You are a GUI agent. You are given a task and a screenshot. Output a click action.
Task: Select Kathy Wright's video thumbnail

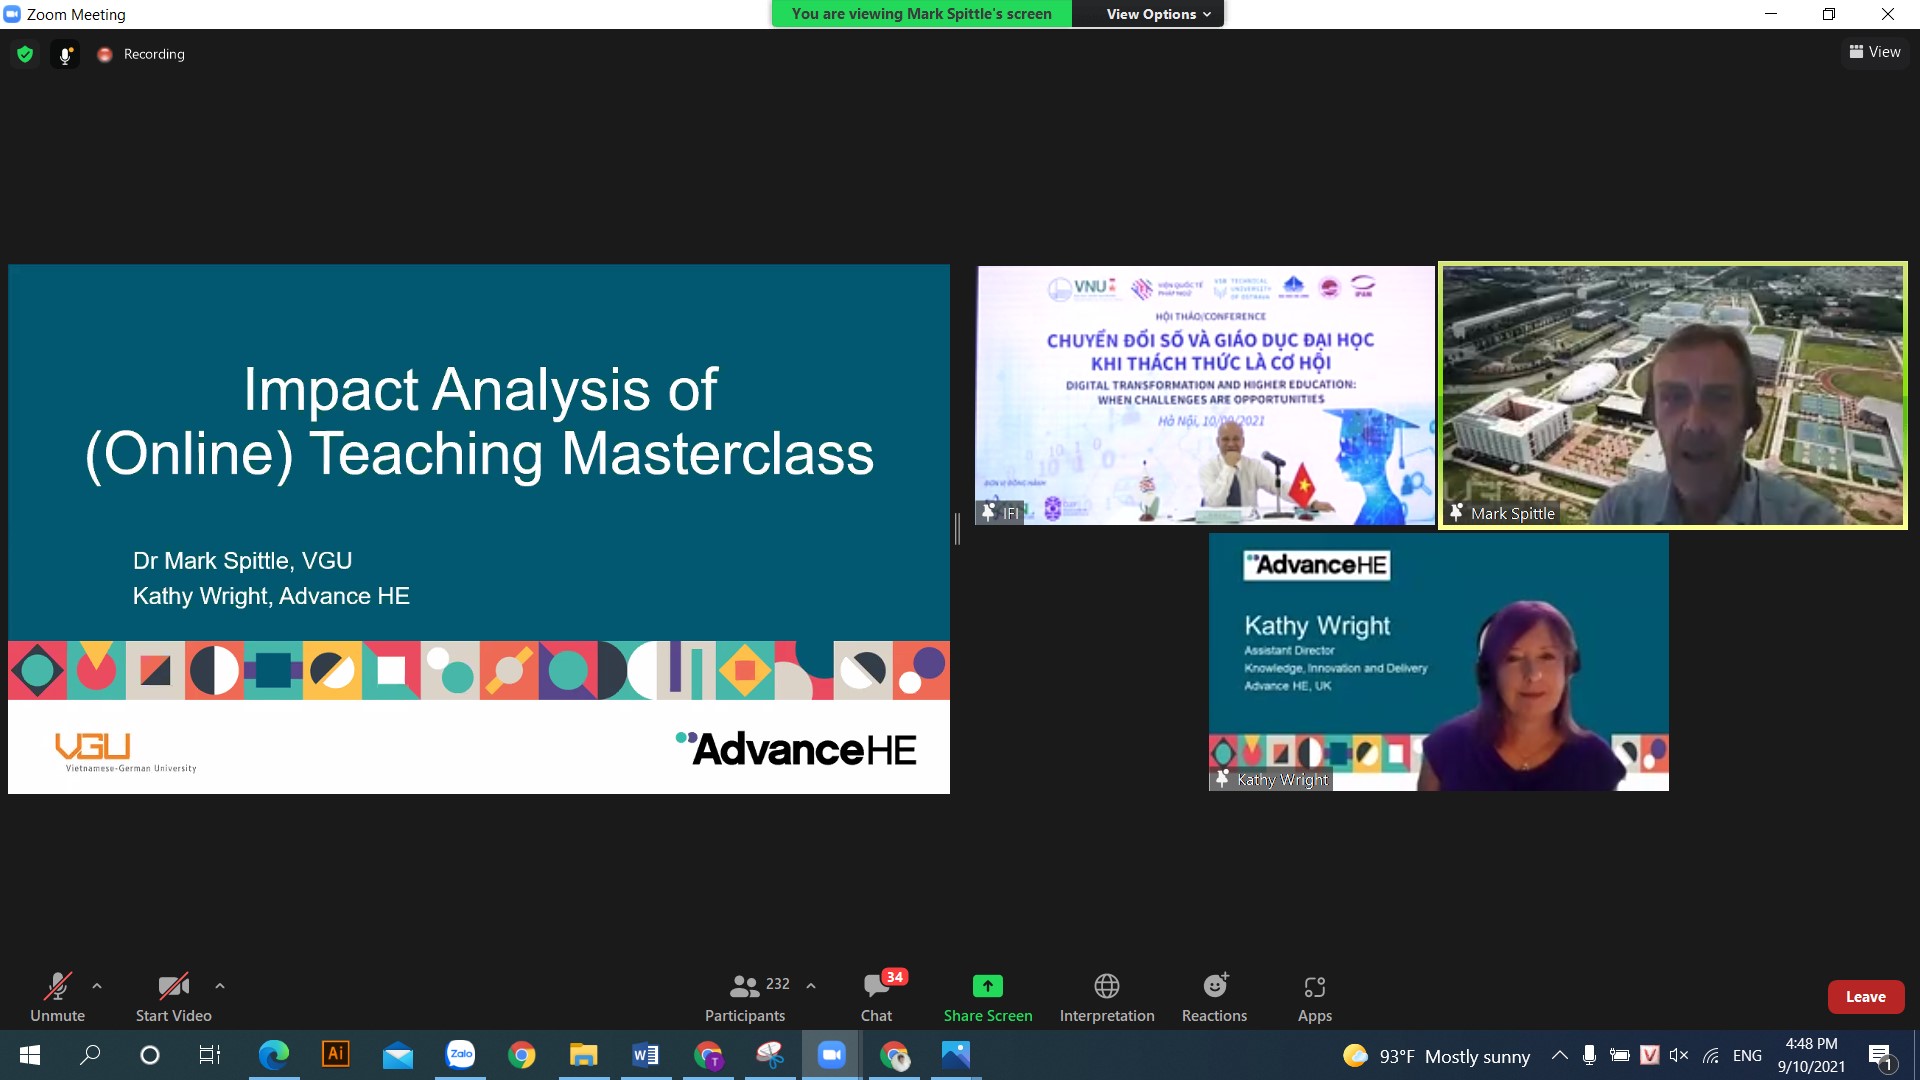pos(1439,662)
